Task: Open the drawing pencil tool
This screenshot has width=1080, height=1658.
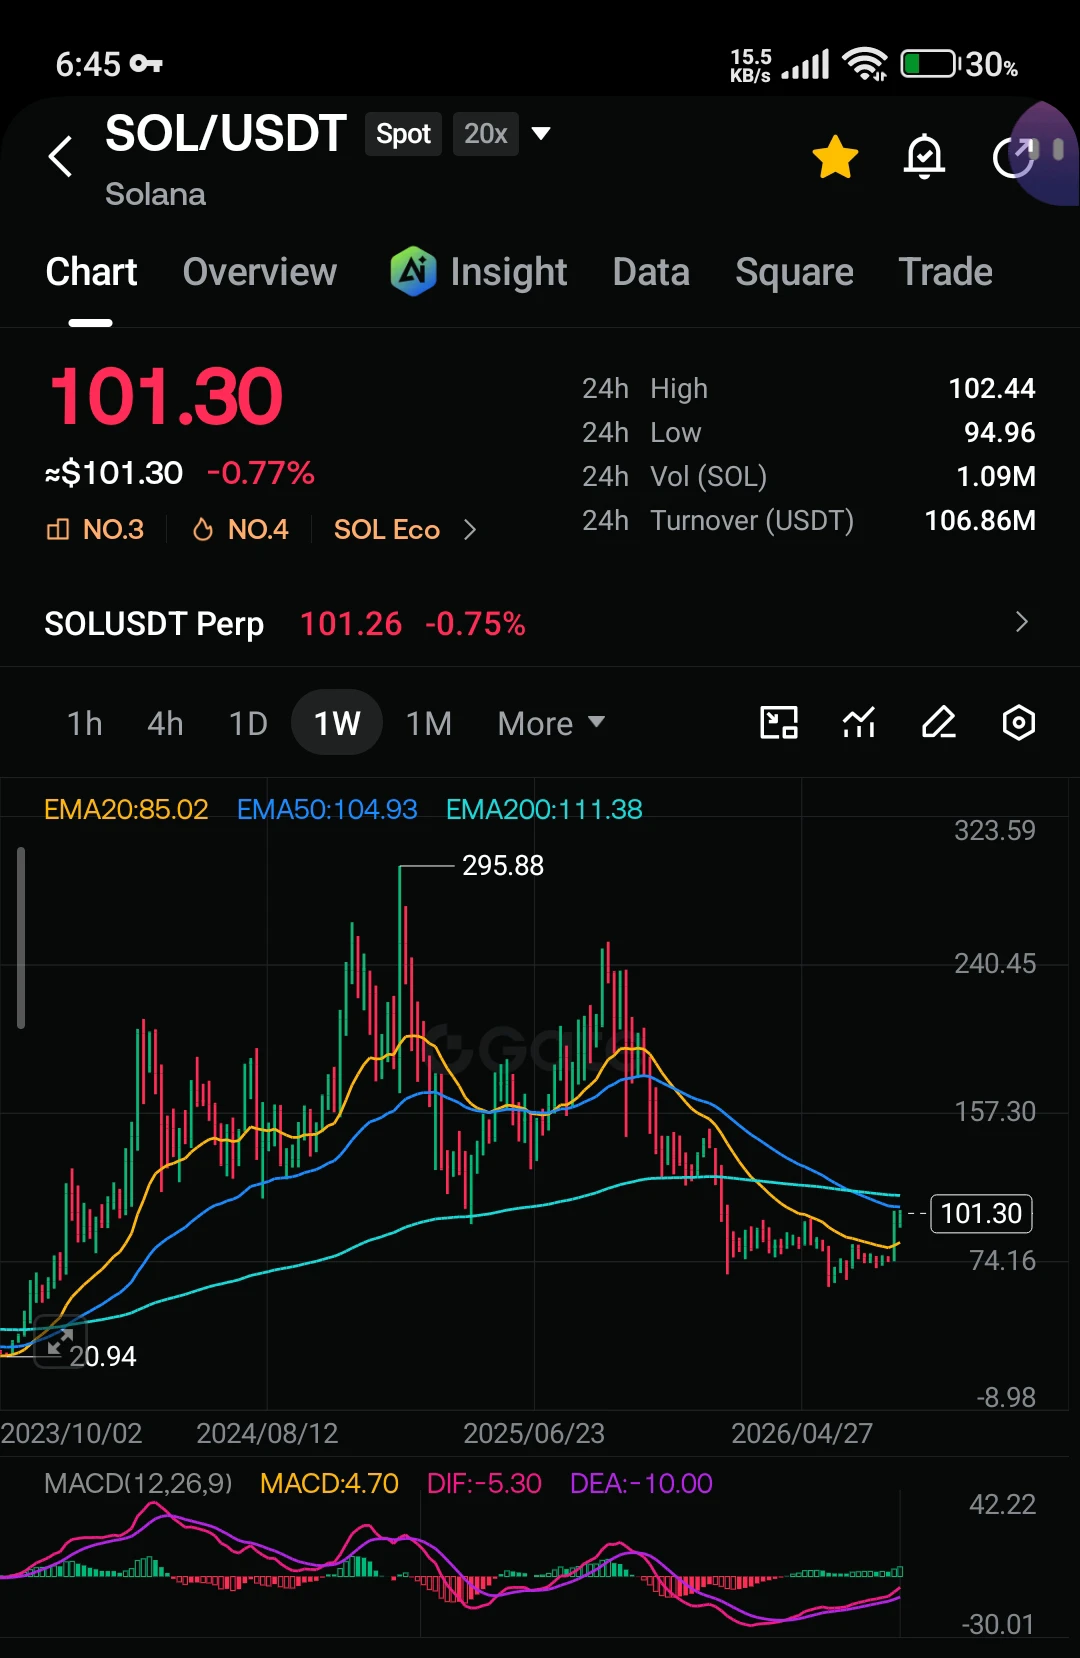Action: point(939,722)
